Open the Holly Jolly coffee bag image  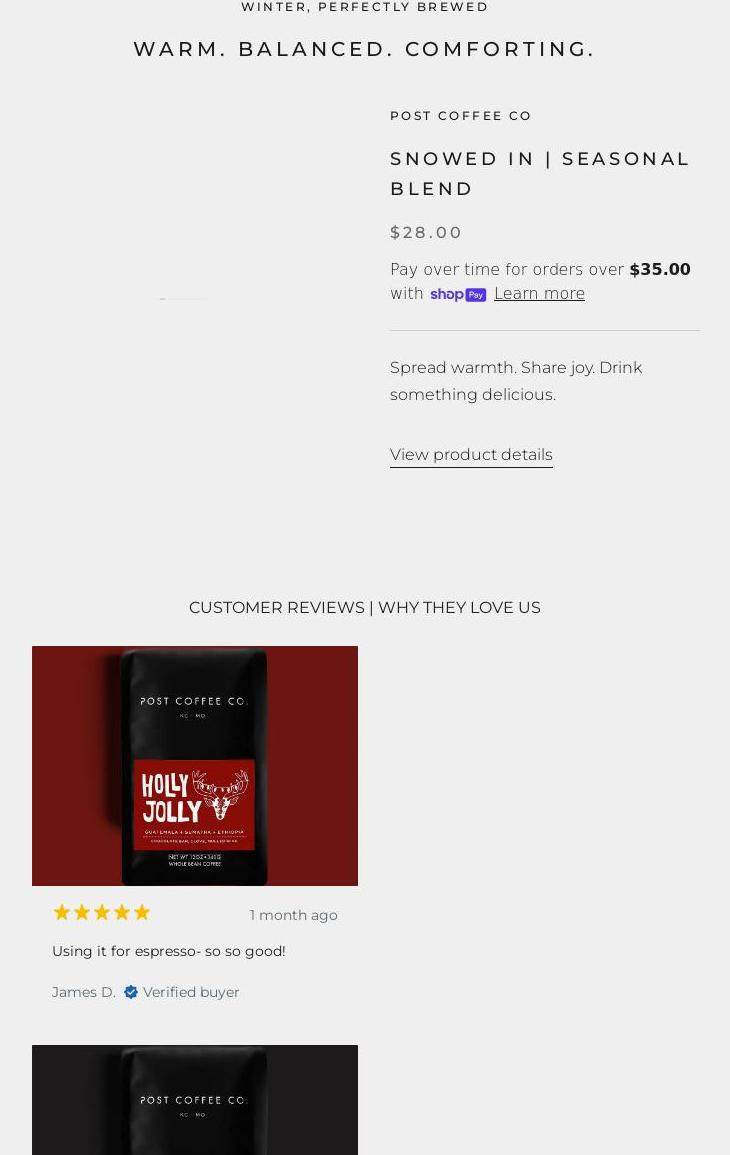tap(194, 765)
